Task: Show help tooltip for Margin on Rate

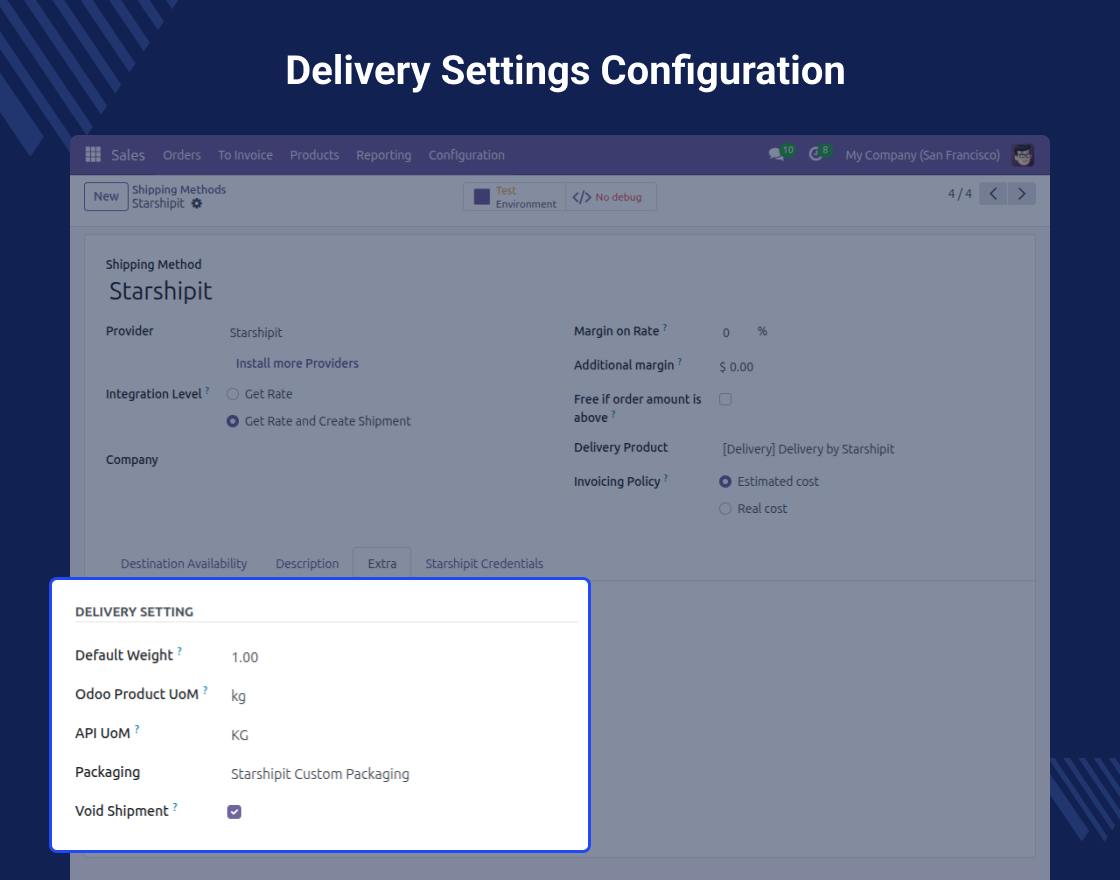Action: [x=664, y=327]
